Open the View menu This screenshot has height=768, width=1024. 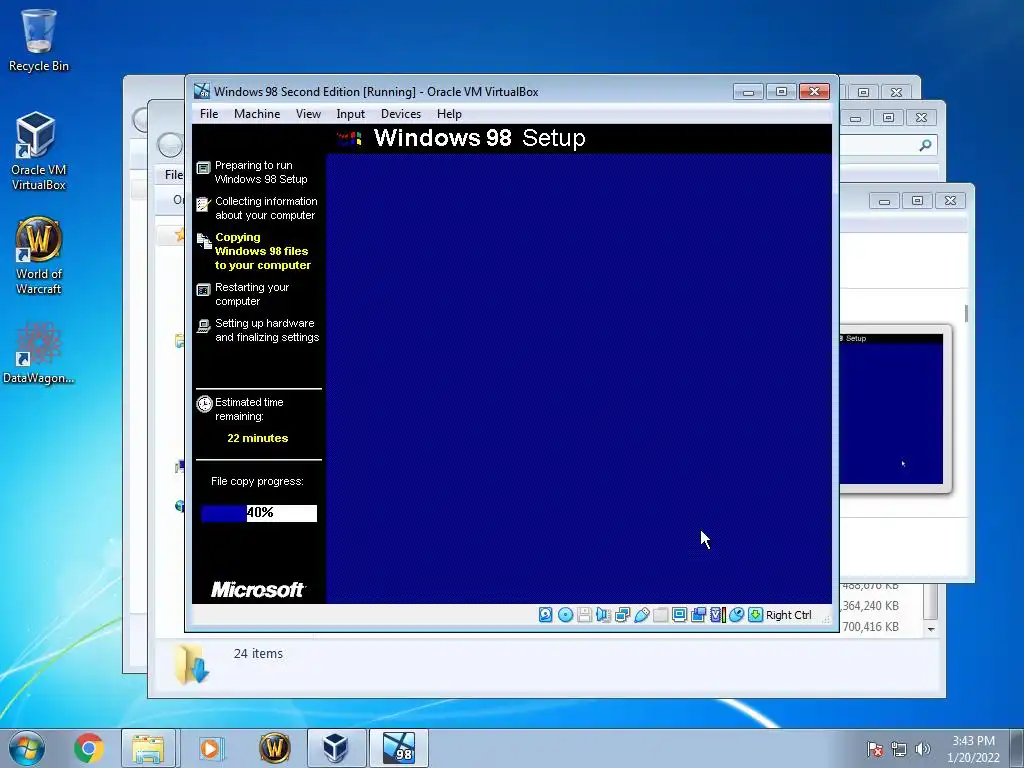[308, 114]
